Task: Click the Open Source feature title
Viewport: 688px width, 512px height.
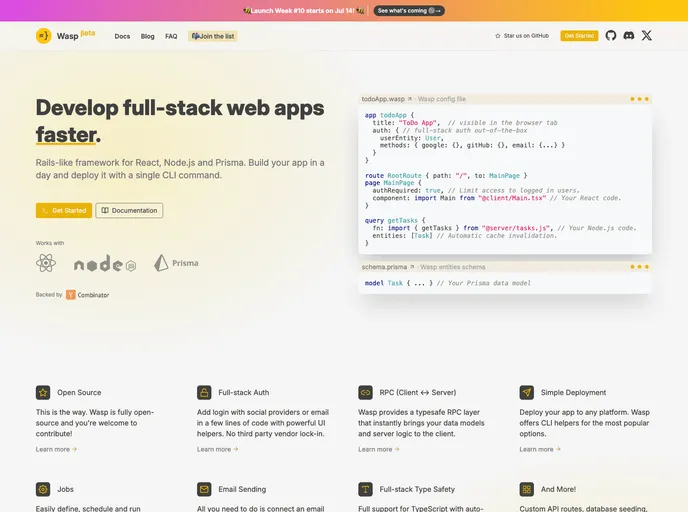Action: [79, 393]
